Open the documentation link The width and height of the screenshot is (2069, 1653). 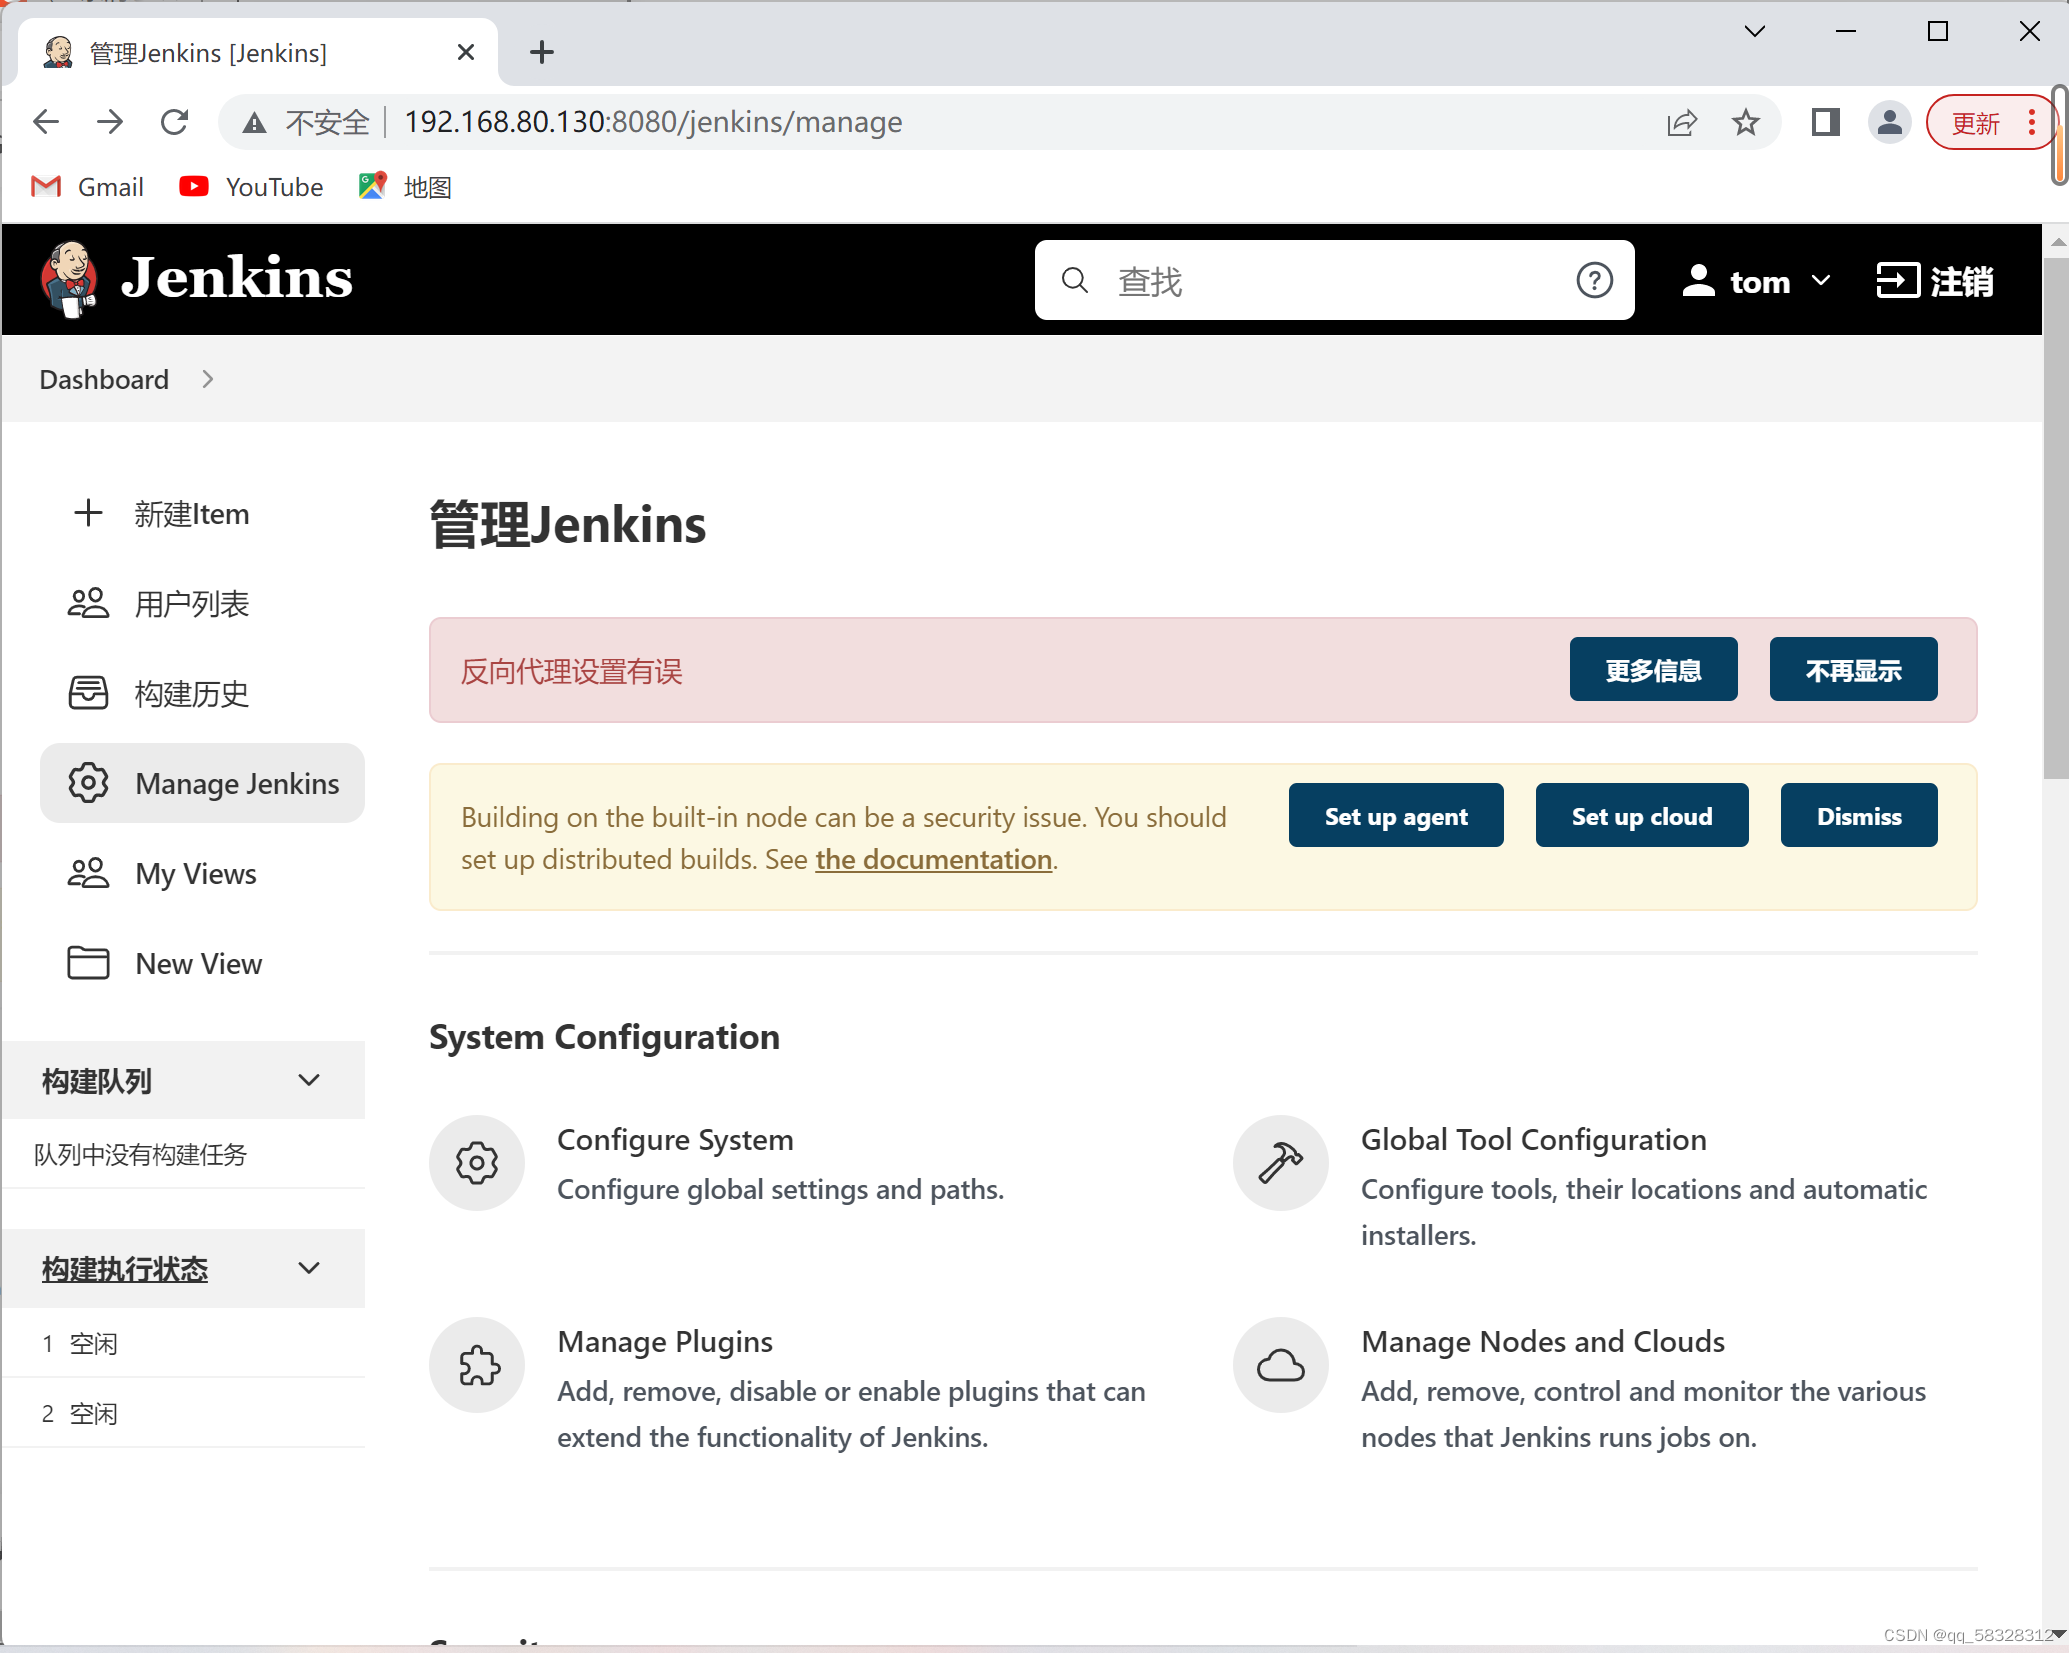pos(933,859)
